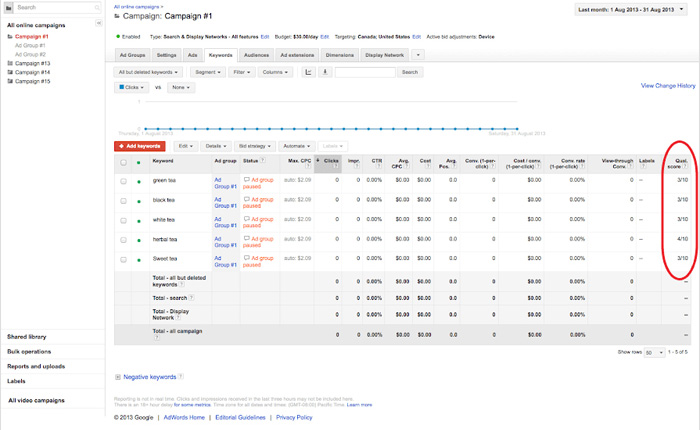The width and height of the screenshot is (700, 430).
Task: Open the AdWords Home footer link
Action: (184, 417)
